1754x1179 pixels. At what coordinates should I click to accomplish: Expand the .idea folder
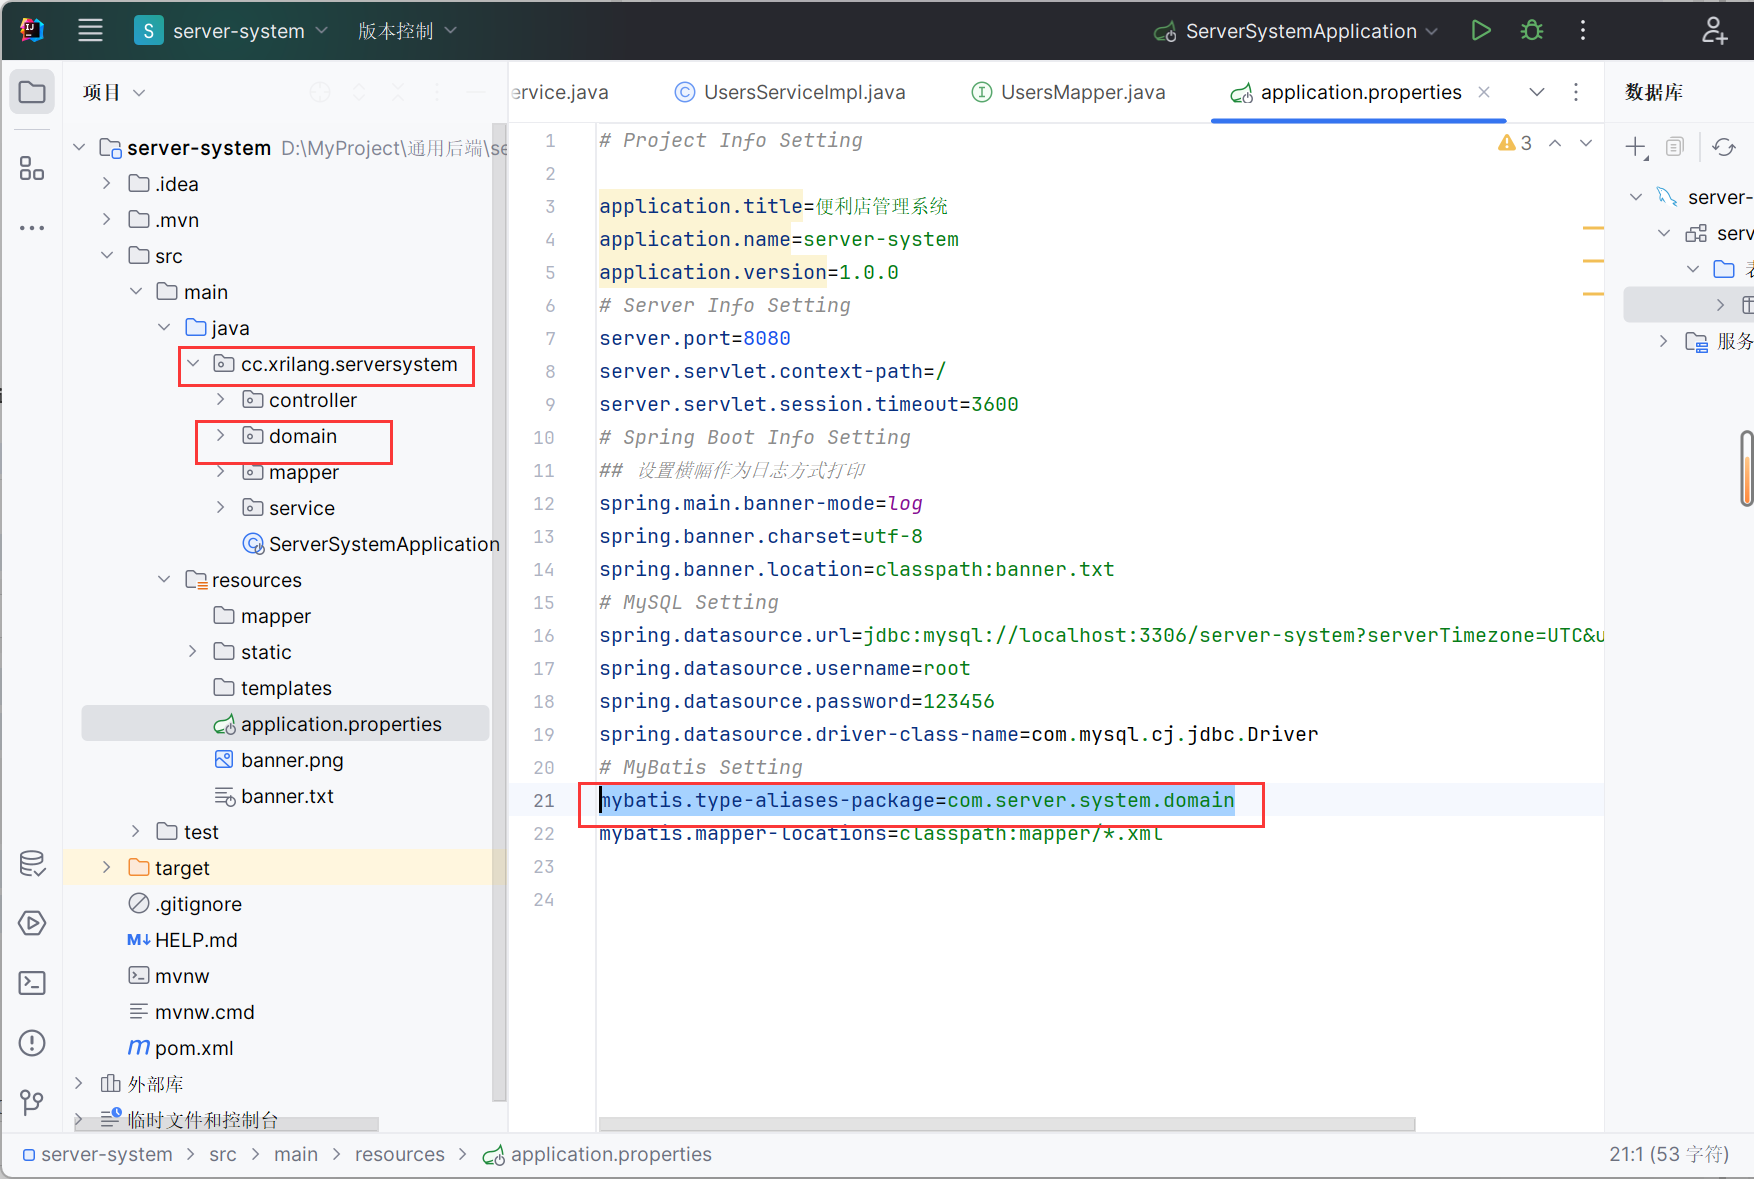[106, 184]
